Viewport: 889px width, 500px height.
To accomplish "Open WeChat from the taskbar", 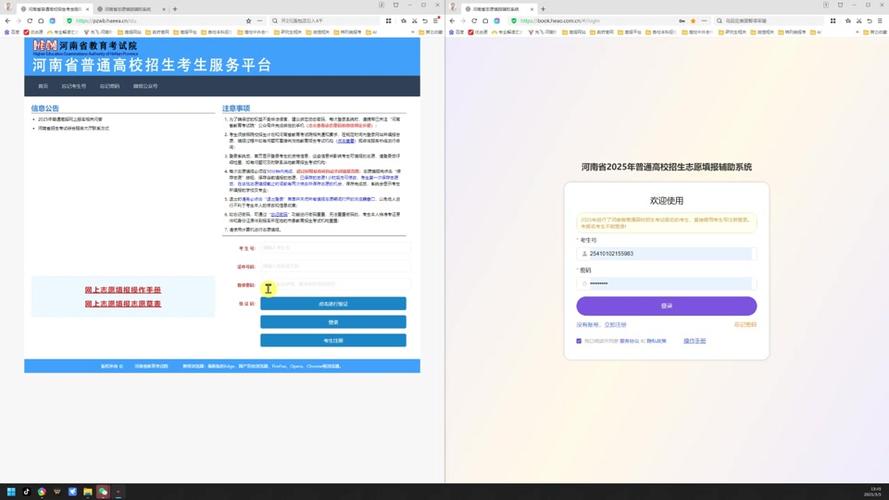I will (103, 491).
